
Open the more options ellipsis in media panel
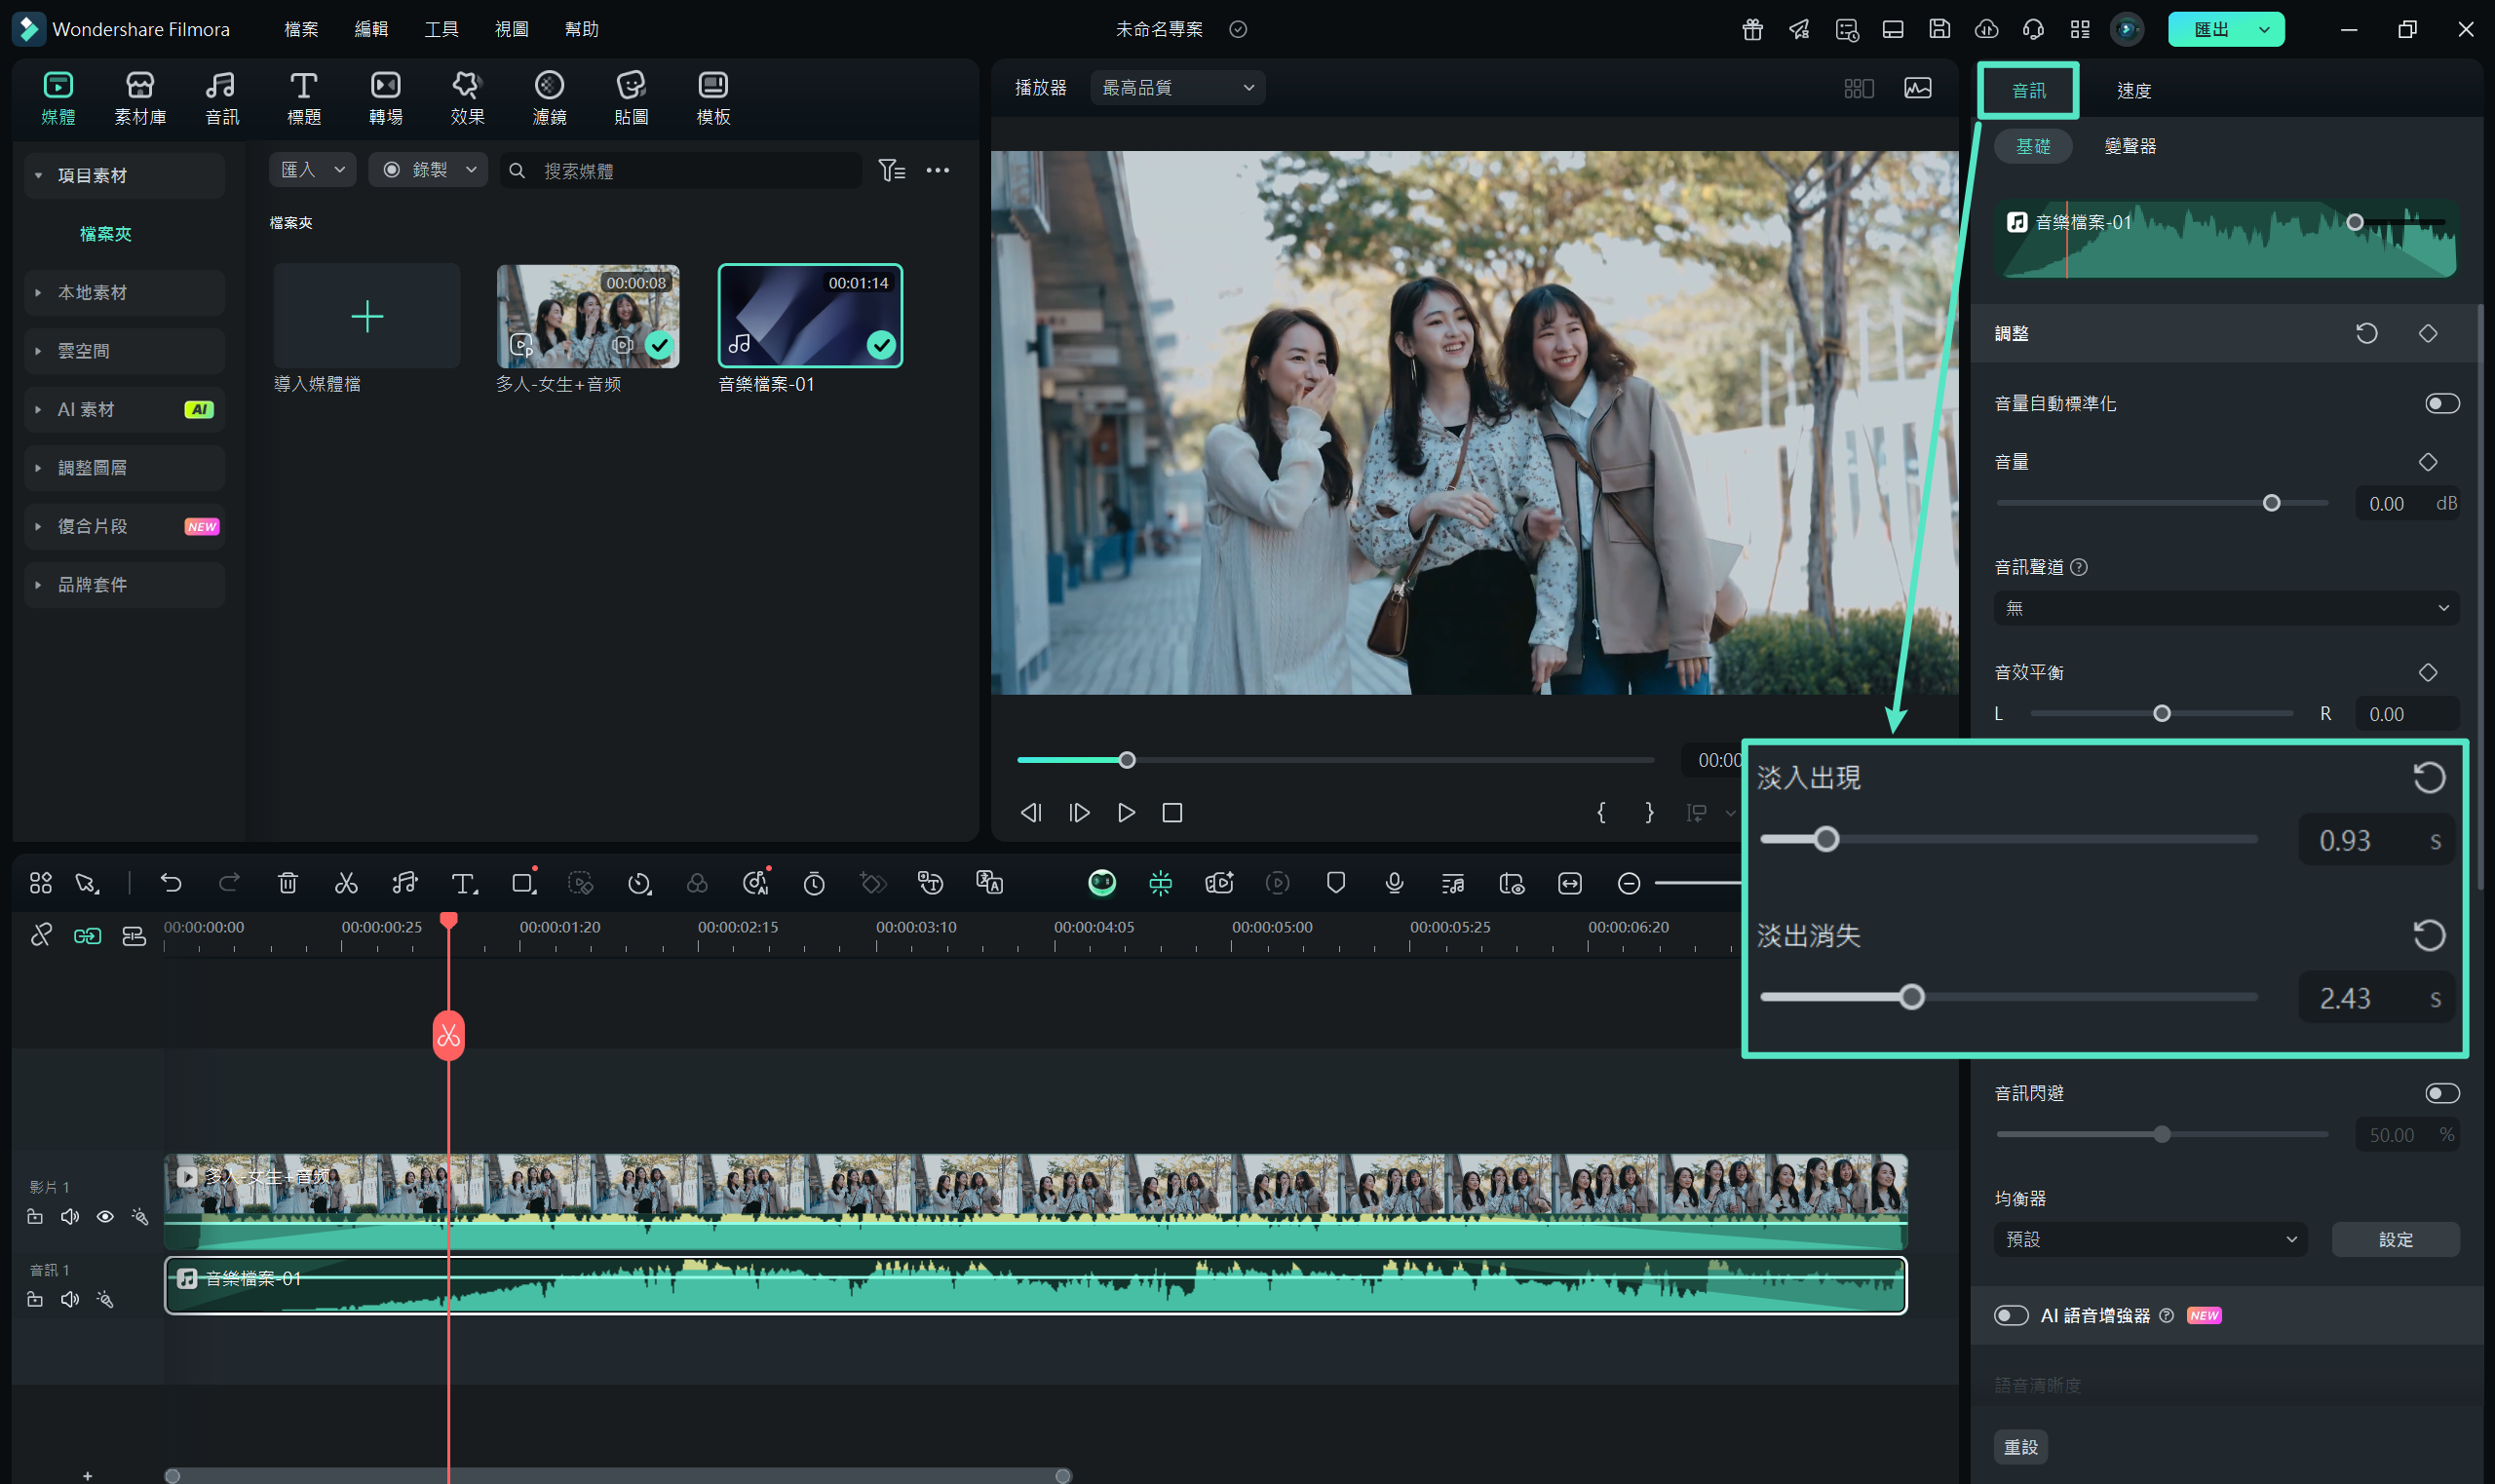click(937, 170)
